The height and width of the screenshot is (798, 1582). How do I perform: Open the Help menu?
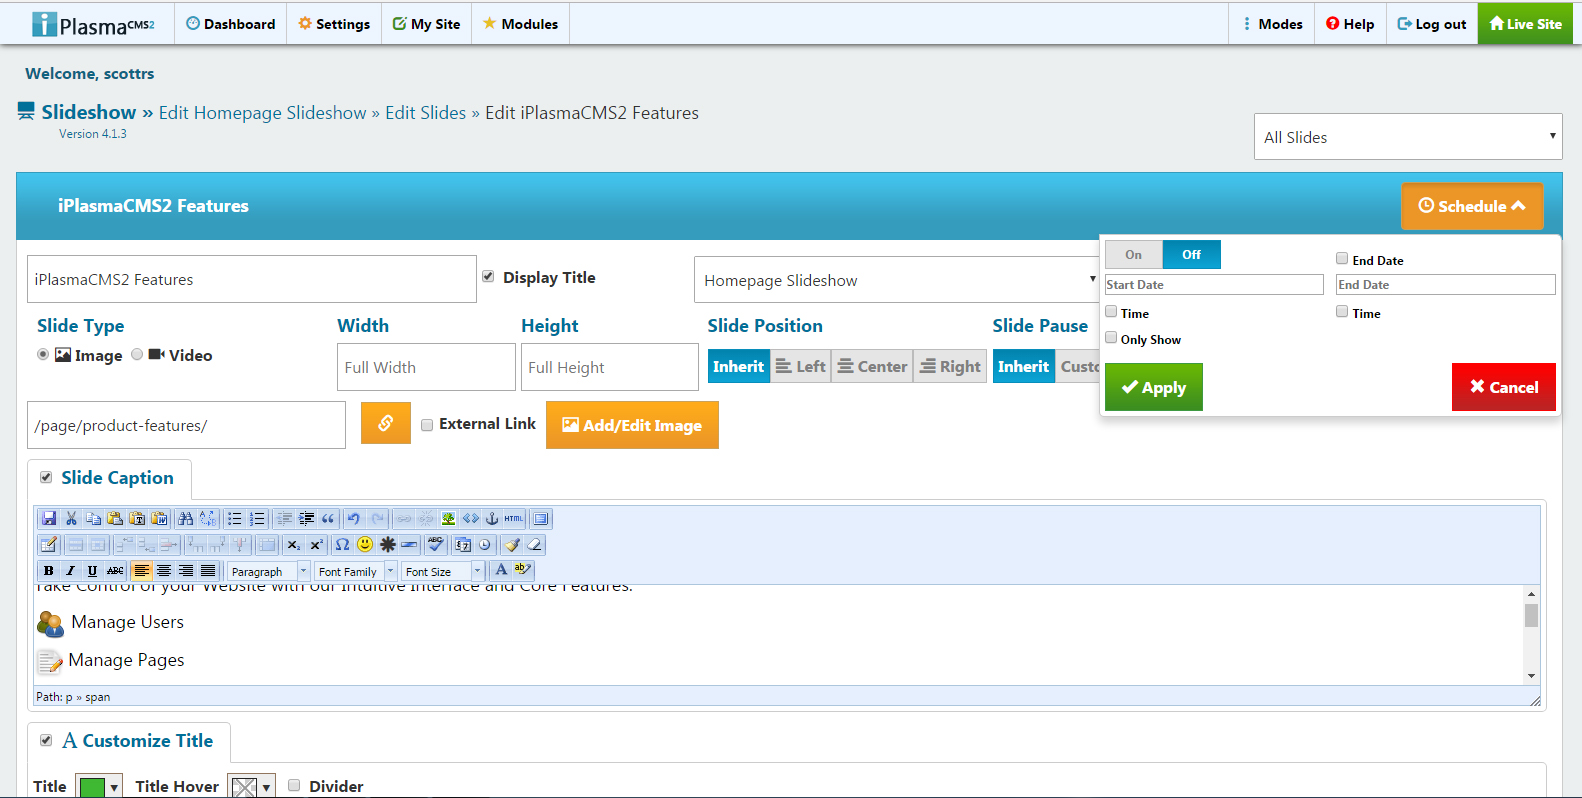1350,24
